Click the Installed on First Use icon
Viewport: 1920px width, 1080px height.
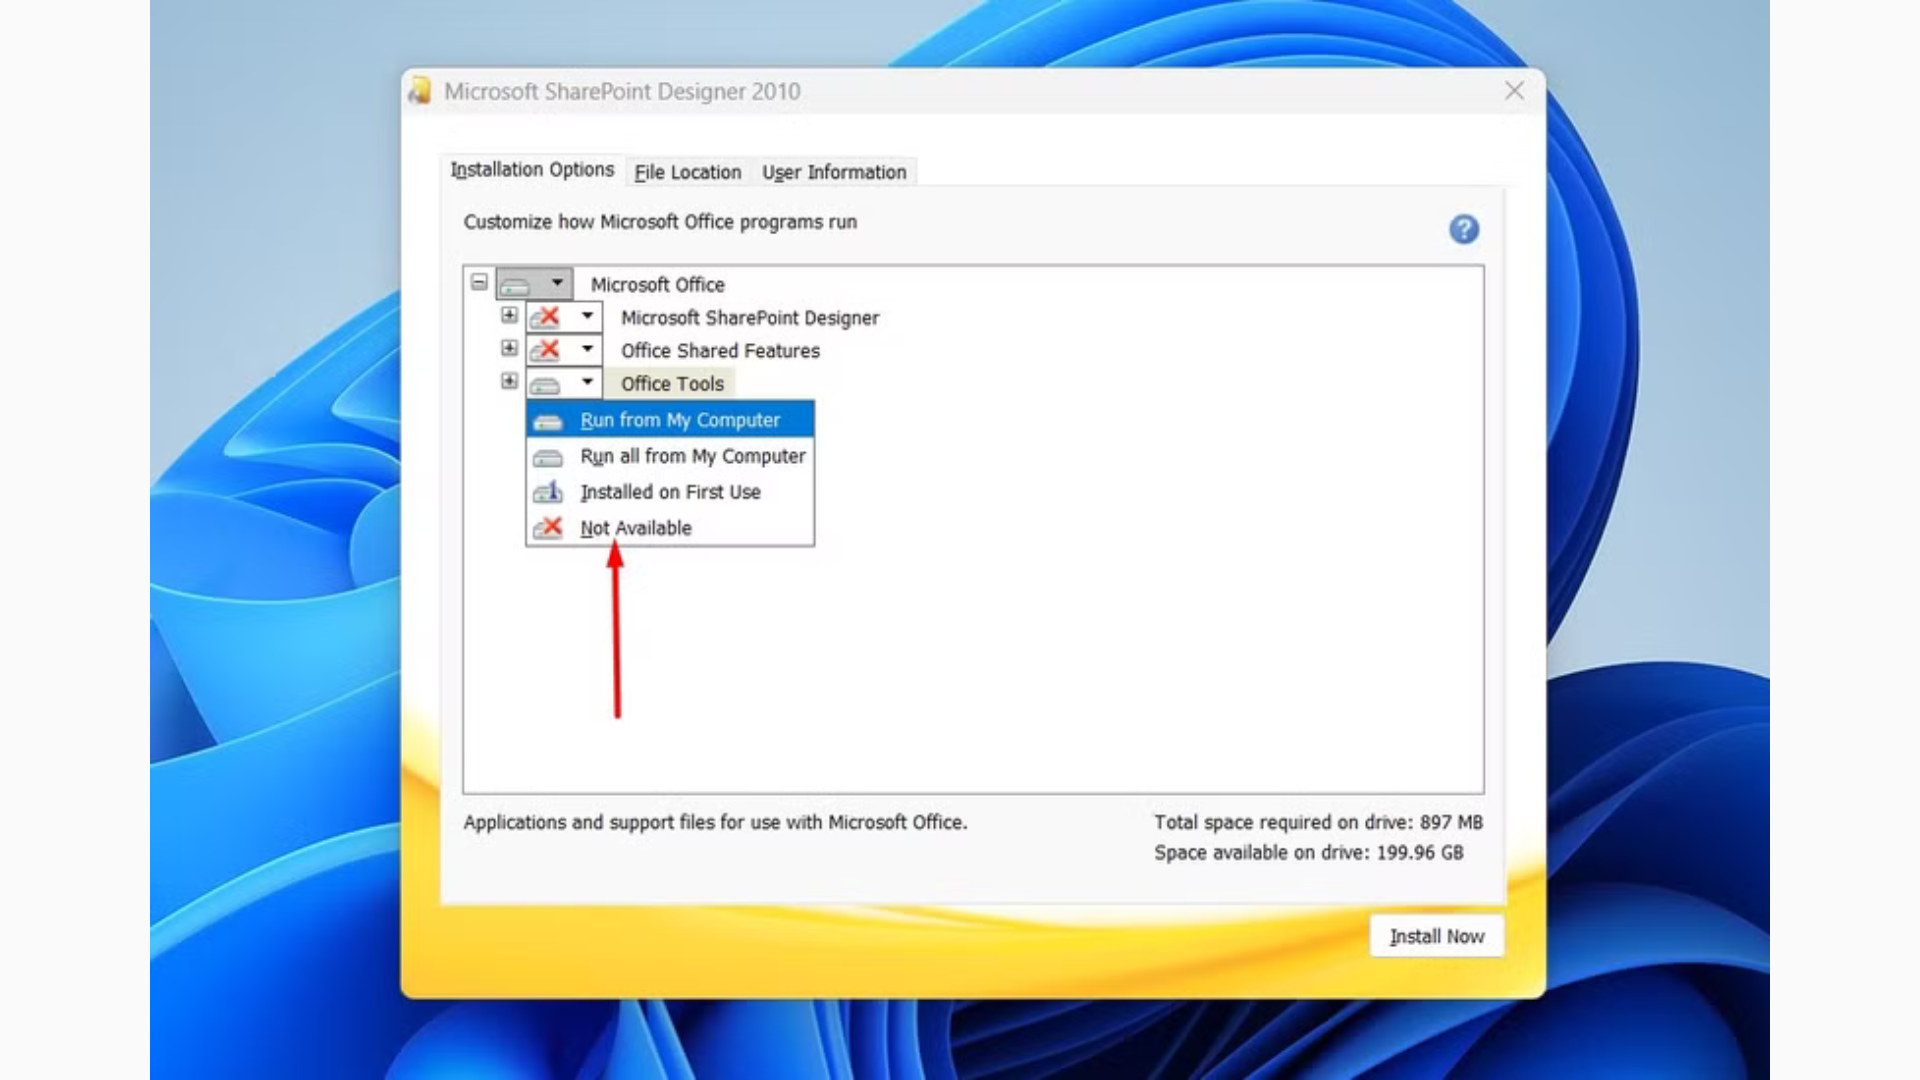[x=548, y=491]
